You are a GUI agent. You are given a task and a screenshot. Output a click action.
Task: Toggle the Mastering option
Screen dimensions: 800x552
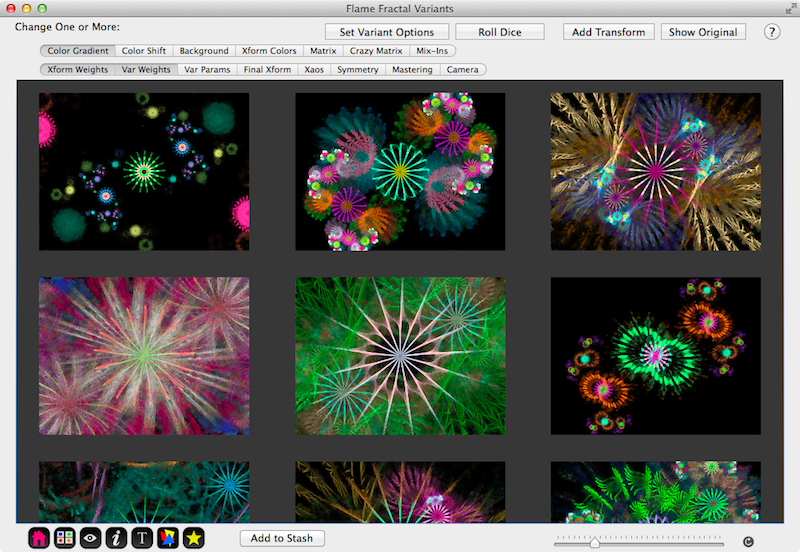click(x=412, y=70)
